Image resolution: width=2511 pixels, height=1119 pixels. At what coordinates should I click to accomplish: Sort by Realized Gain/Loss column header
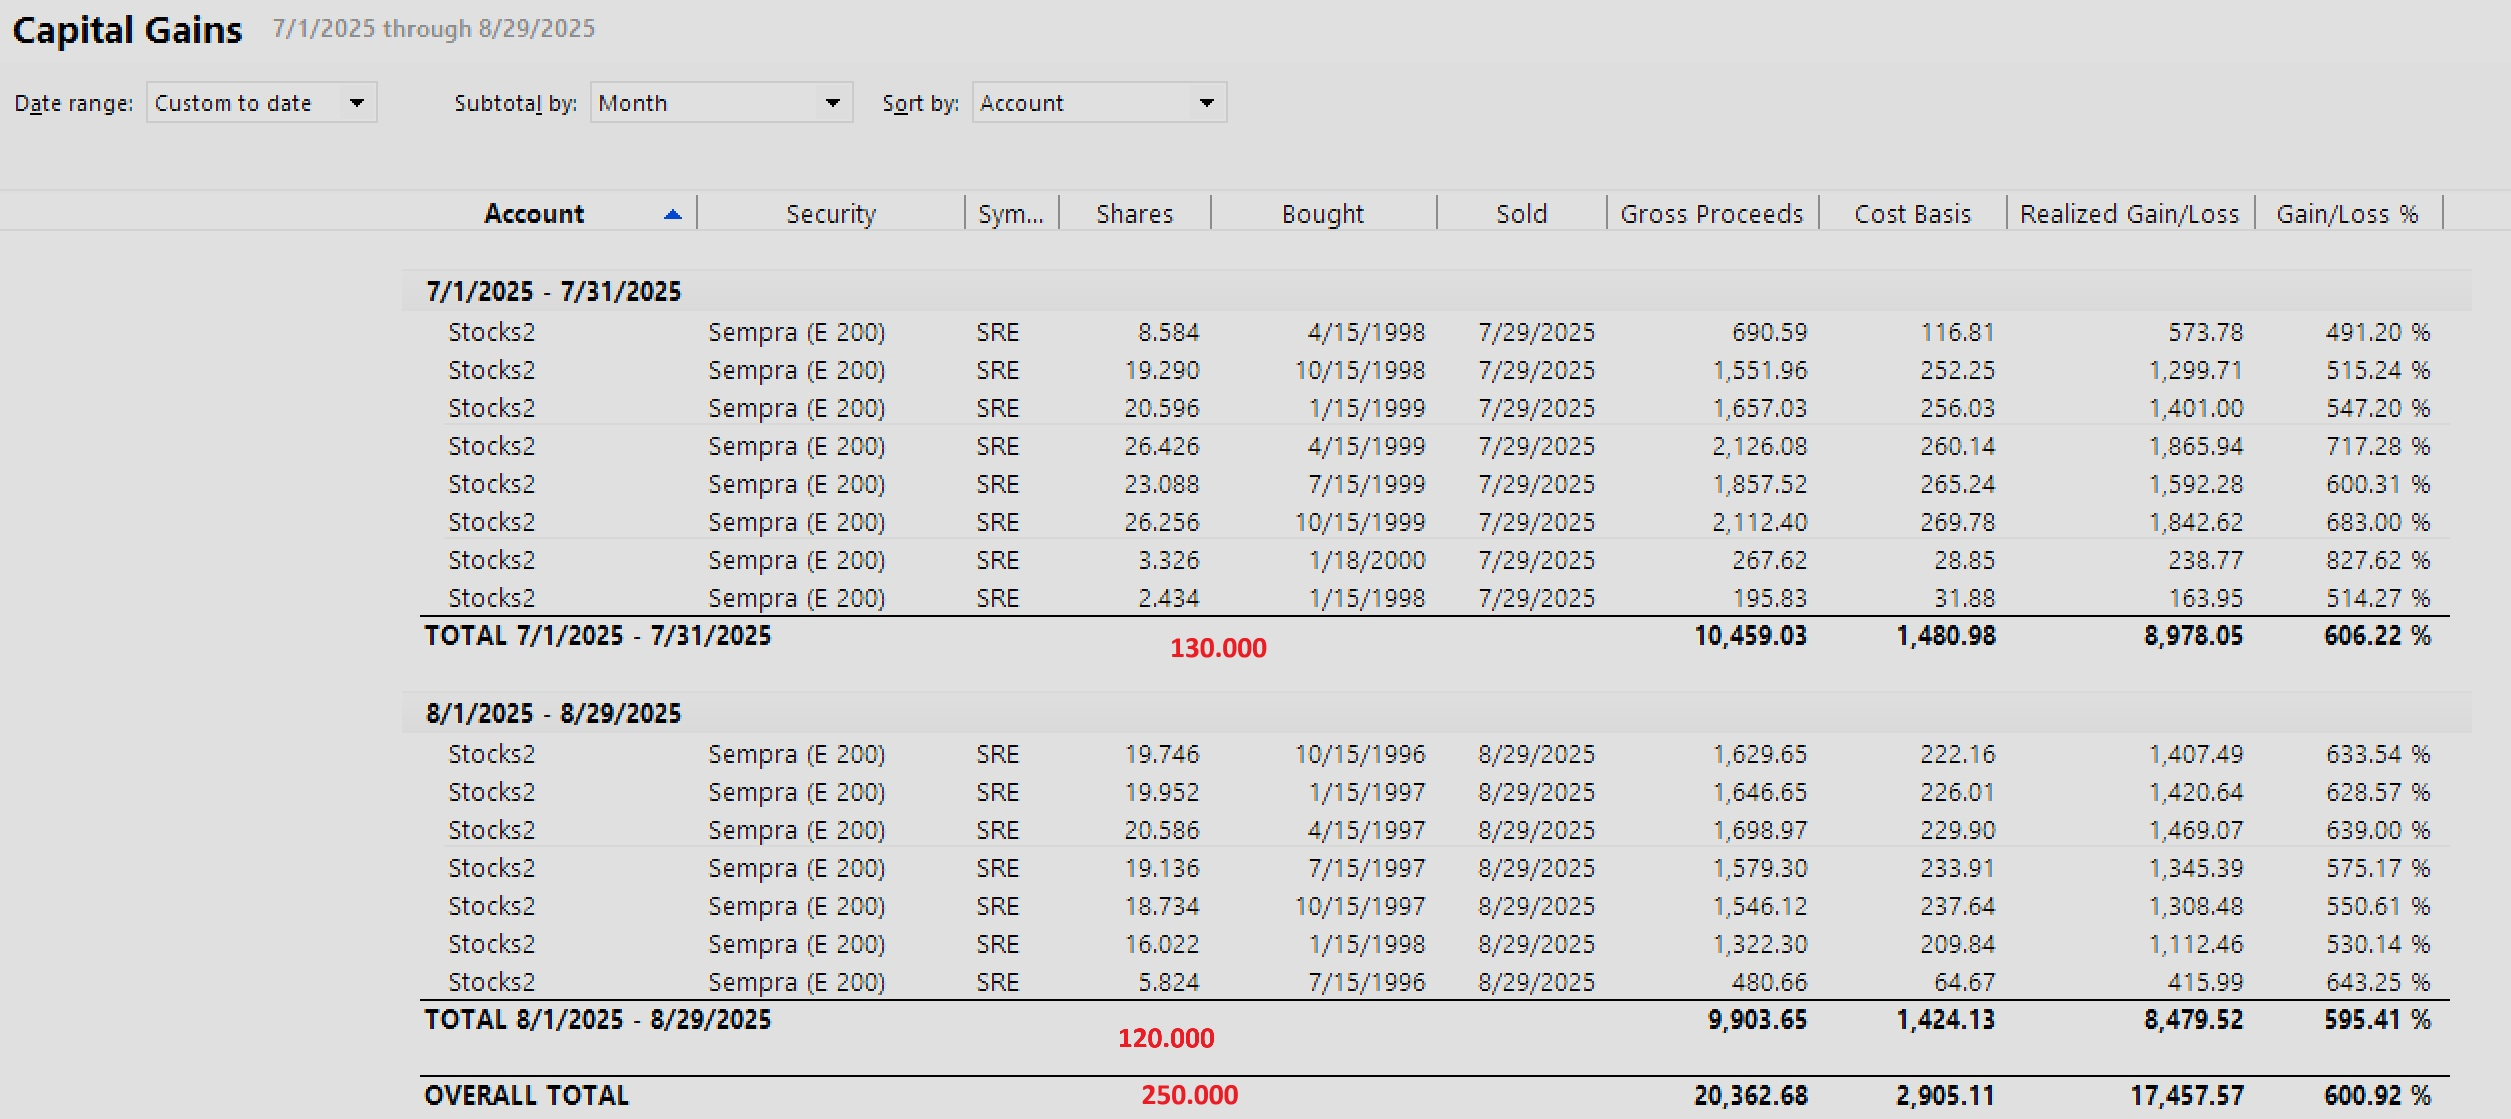point(2129,214)
